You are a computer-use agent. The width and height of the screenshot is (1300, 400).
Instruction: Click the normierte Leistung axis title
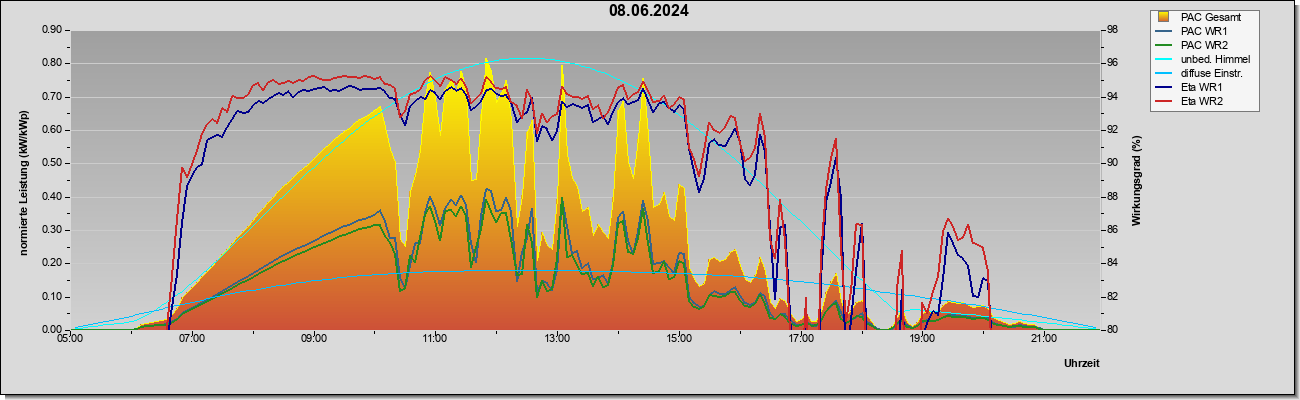23,180
